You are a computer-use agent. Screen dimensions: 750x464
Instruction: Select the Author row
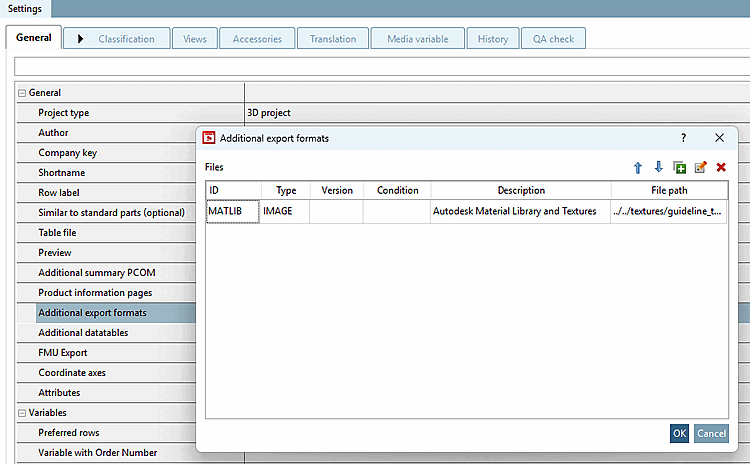(106, 133)
